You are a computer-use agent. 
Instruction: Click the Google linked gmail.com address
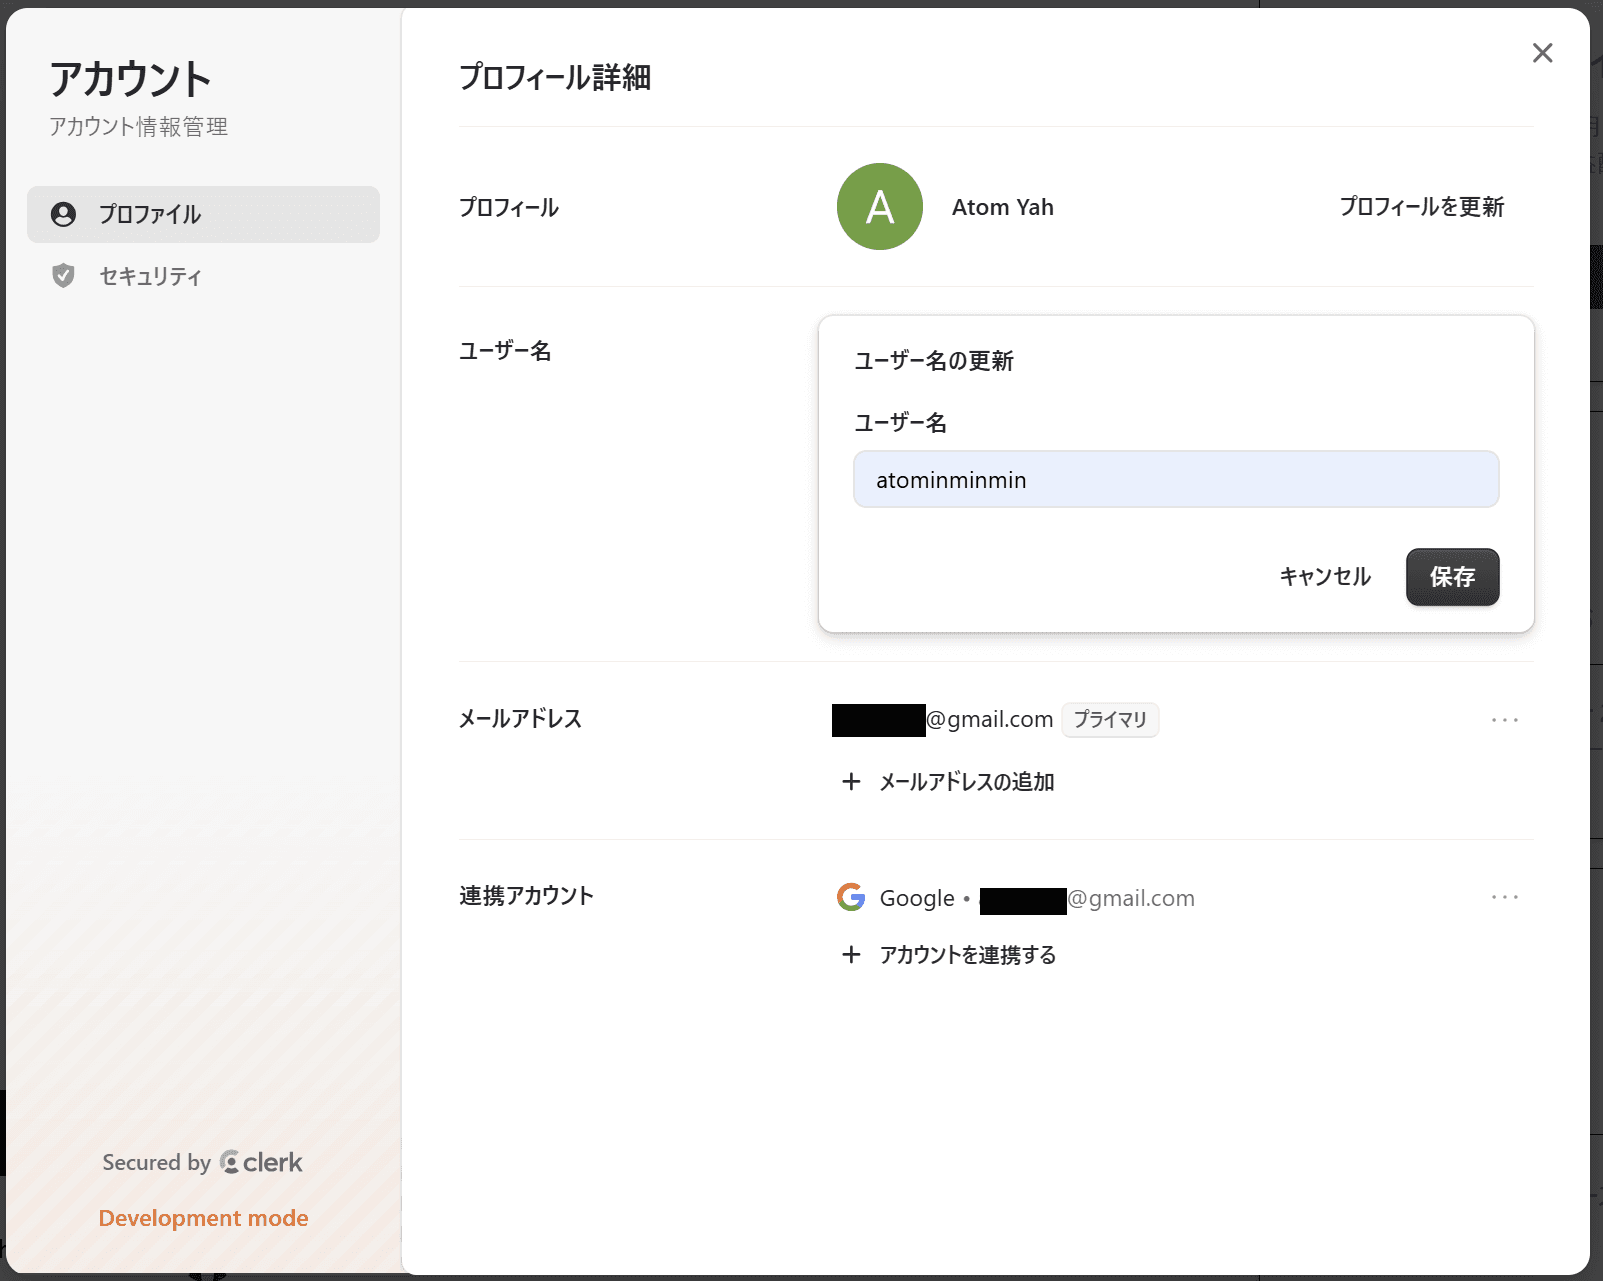(1130, 898)
